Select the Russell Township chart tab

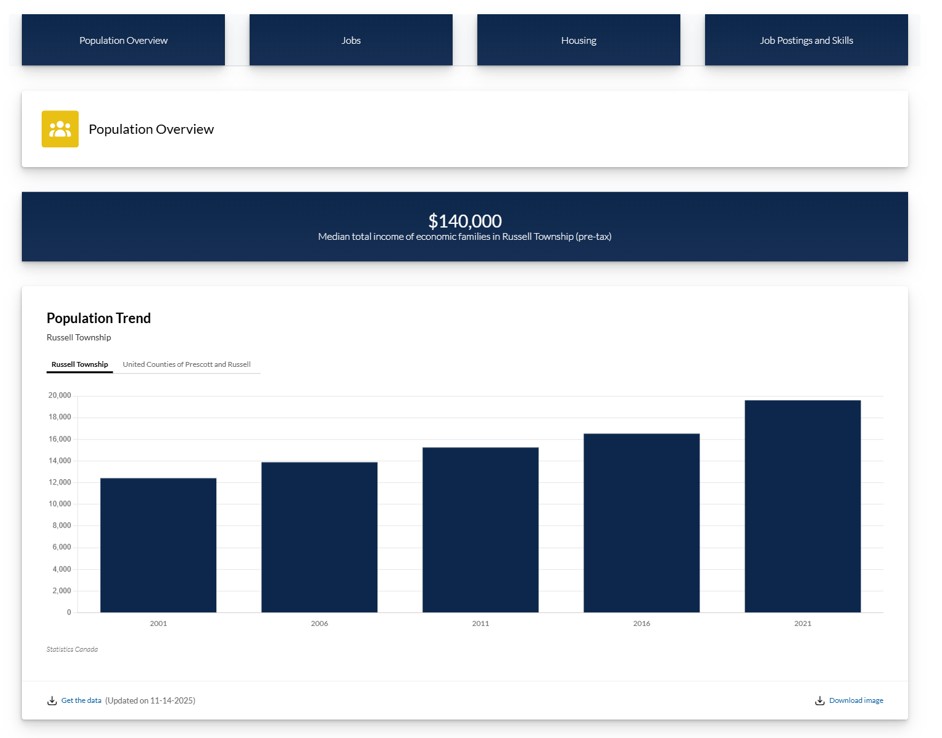point(80,365)
